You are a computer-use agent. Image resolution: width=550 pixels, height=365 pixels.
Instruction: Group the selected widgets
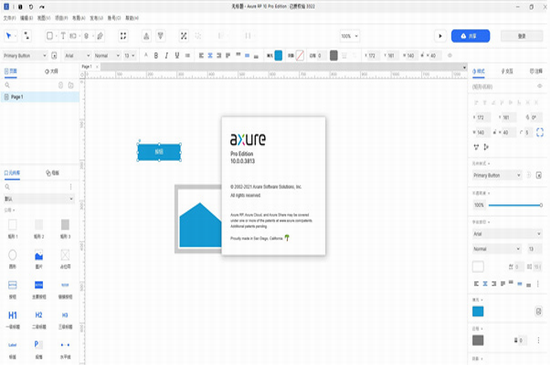tap(183, 36)
